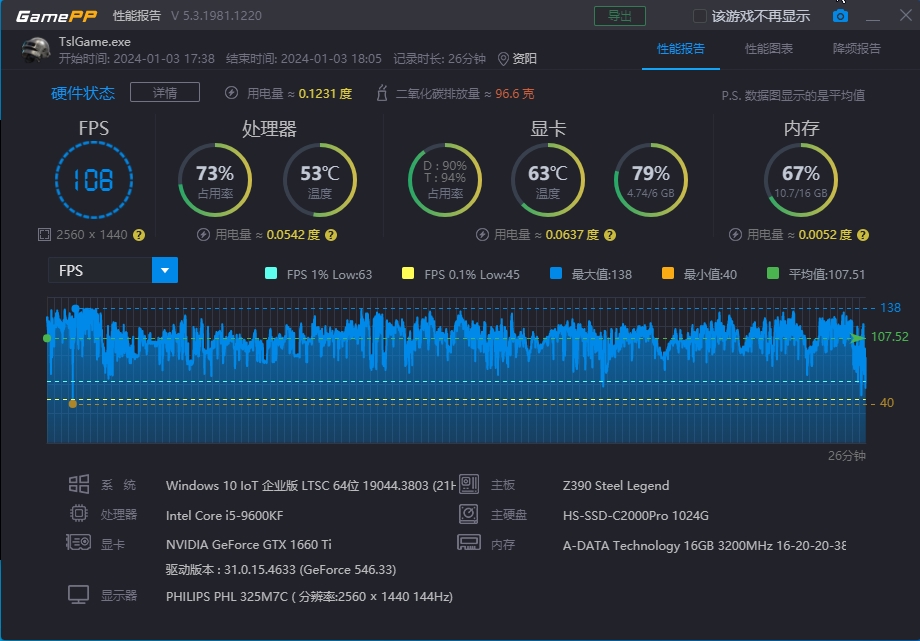Click the blue max marker on the chart
Viewport: 920px width, 641px height.
(x=75, y=308)
